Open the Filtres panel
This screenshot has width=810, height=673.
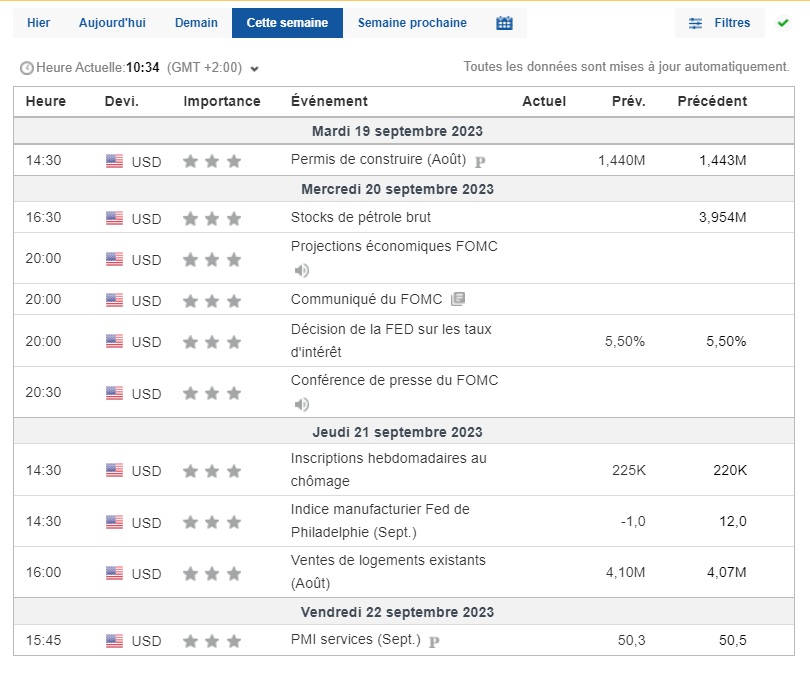735,22
